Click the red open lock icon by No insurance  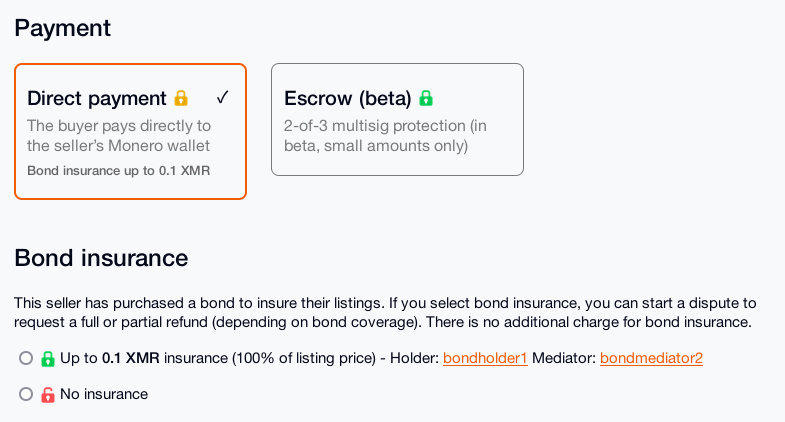pos(47,394)
